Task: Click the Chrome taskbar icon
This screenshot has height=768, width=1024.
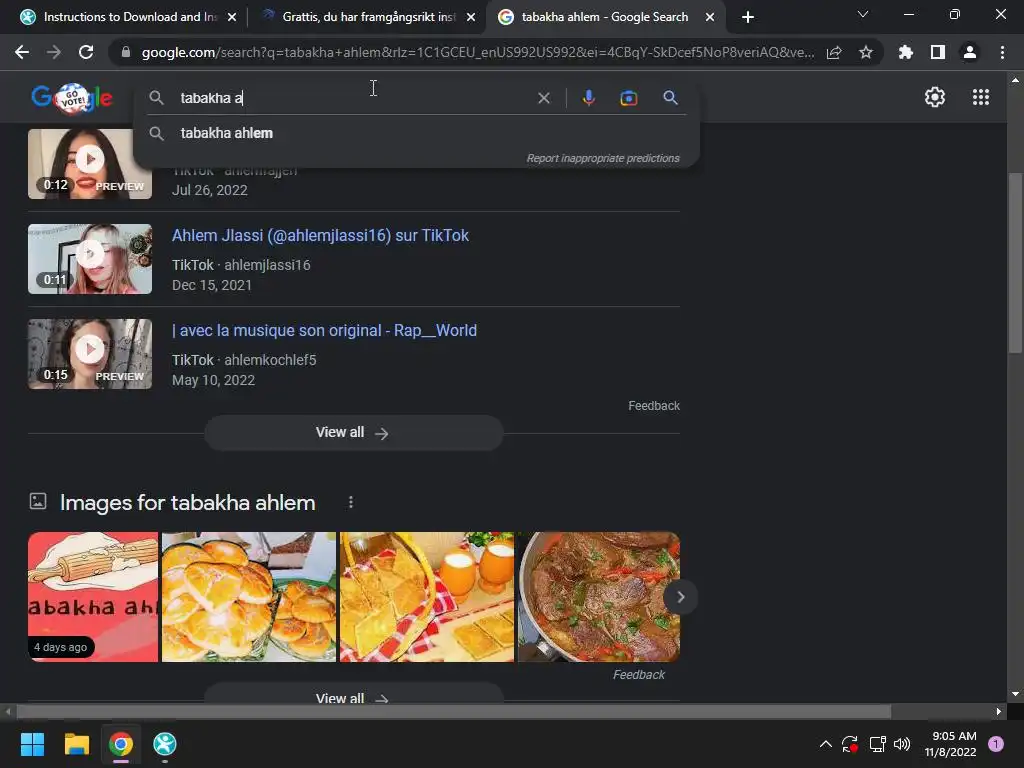Action: tap(121, 744)
